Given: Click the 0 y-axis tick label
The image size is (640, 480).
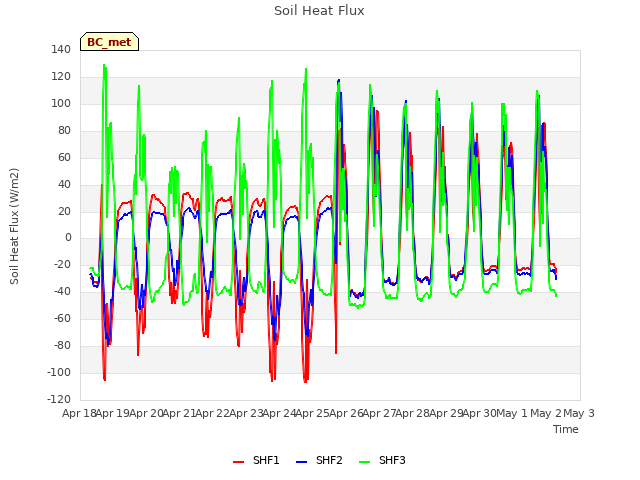Looking at the screenshot, I should [x=68, y=238].
